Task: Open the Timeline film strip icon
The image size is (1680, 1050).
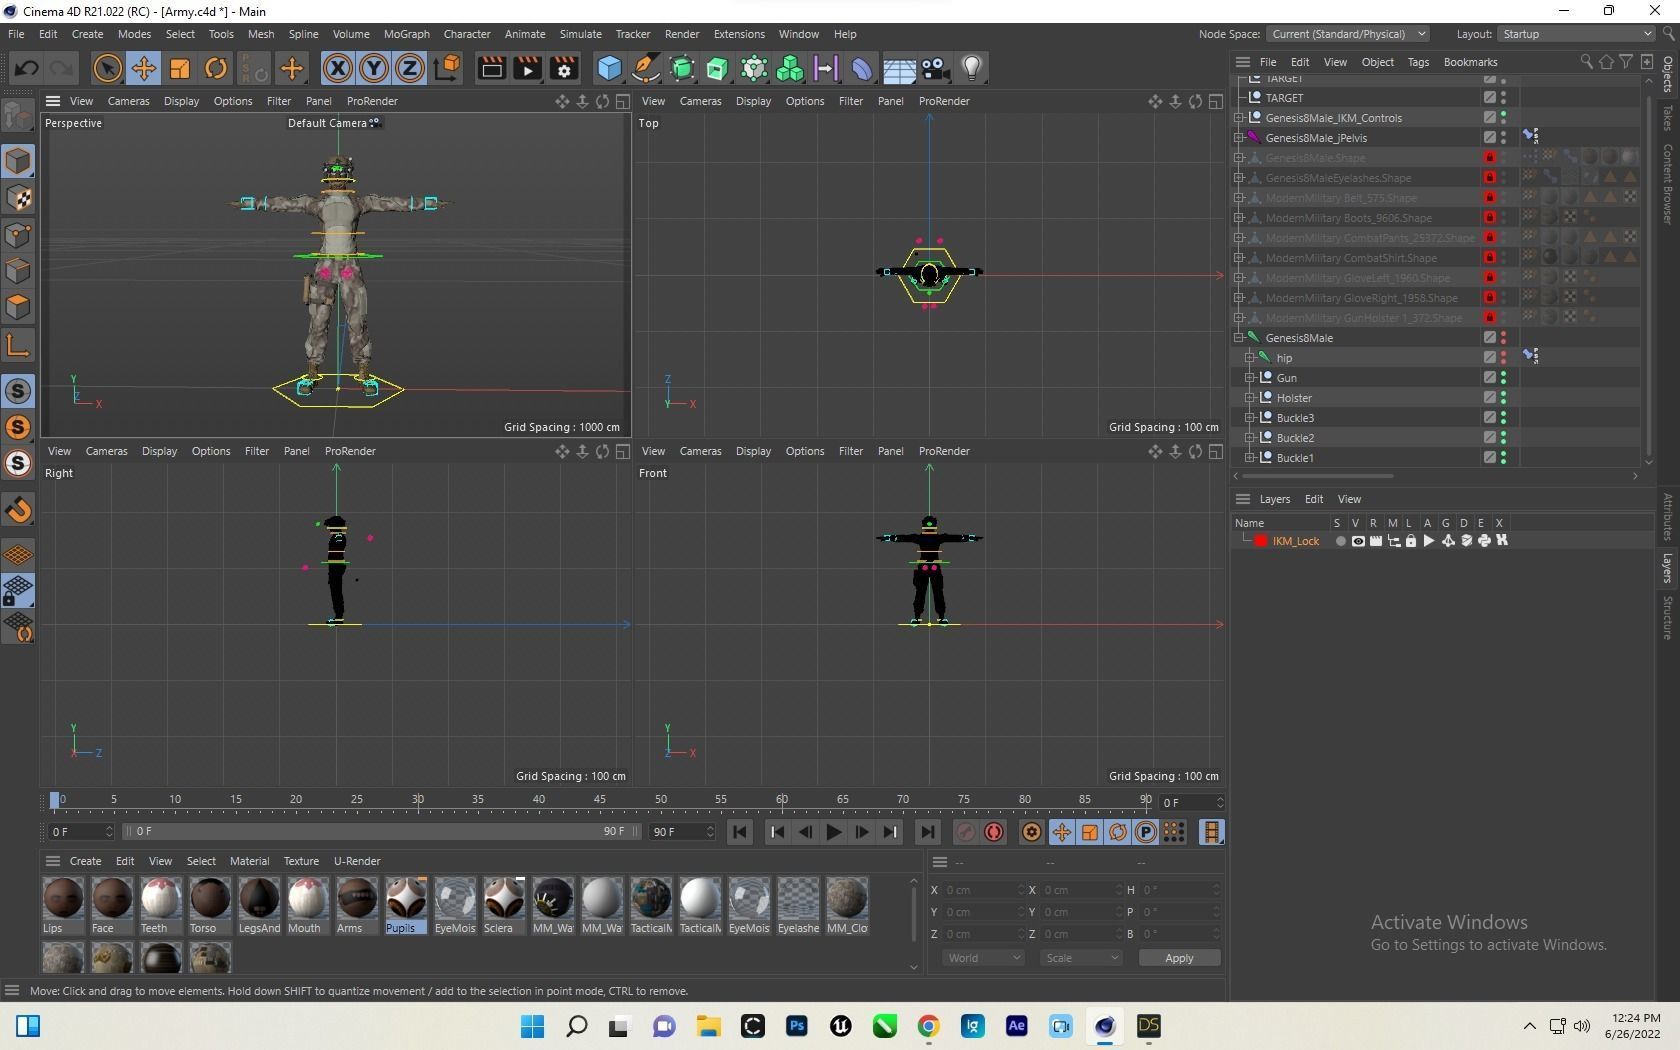Action: [x=1211, y=832]
